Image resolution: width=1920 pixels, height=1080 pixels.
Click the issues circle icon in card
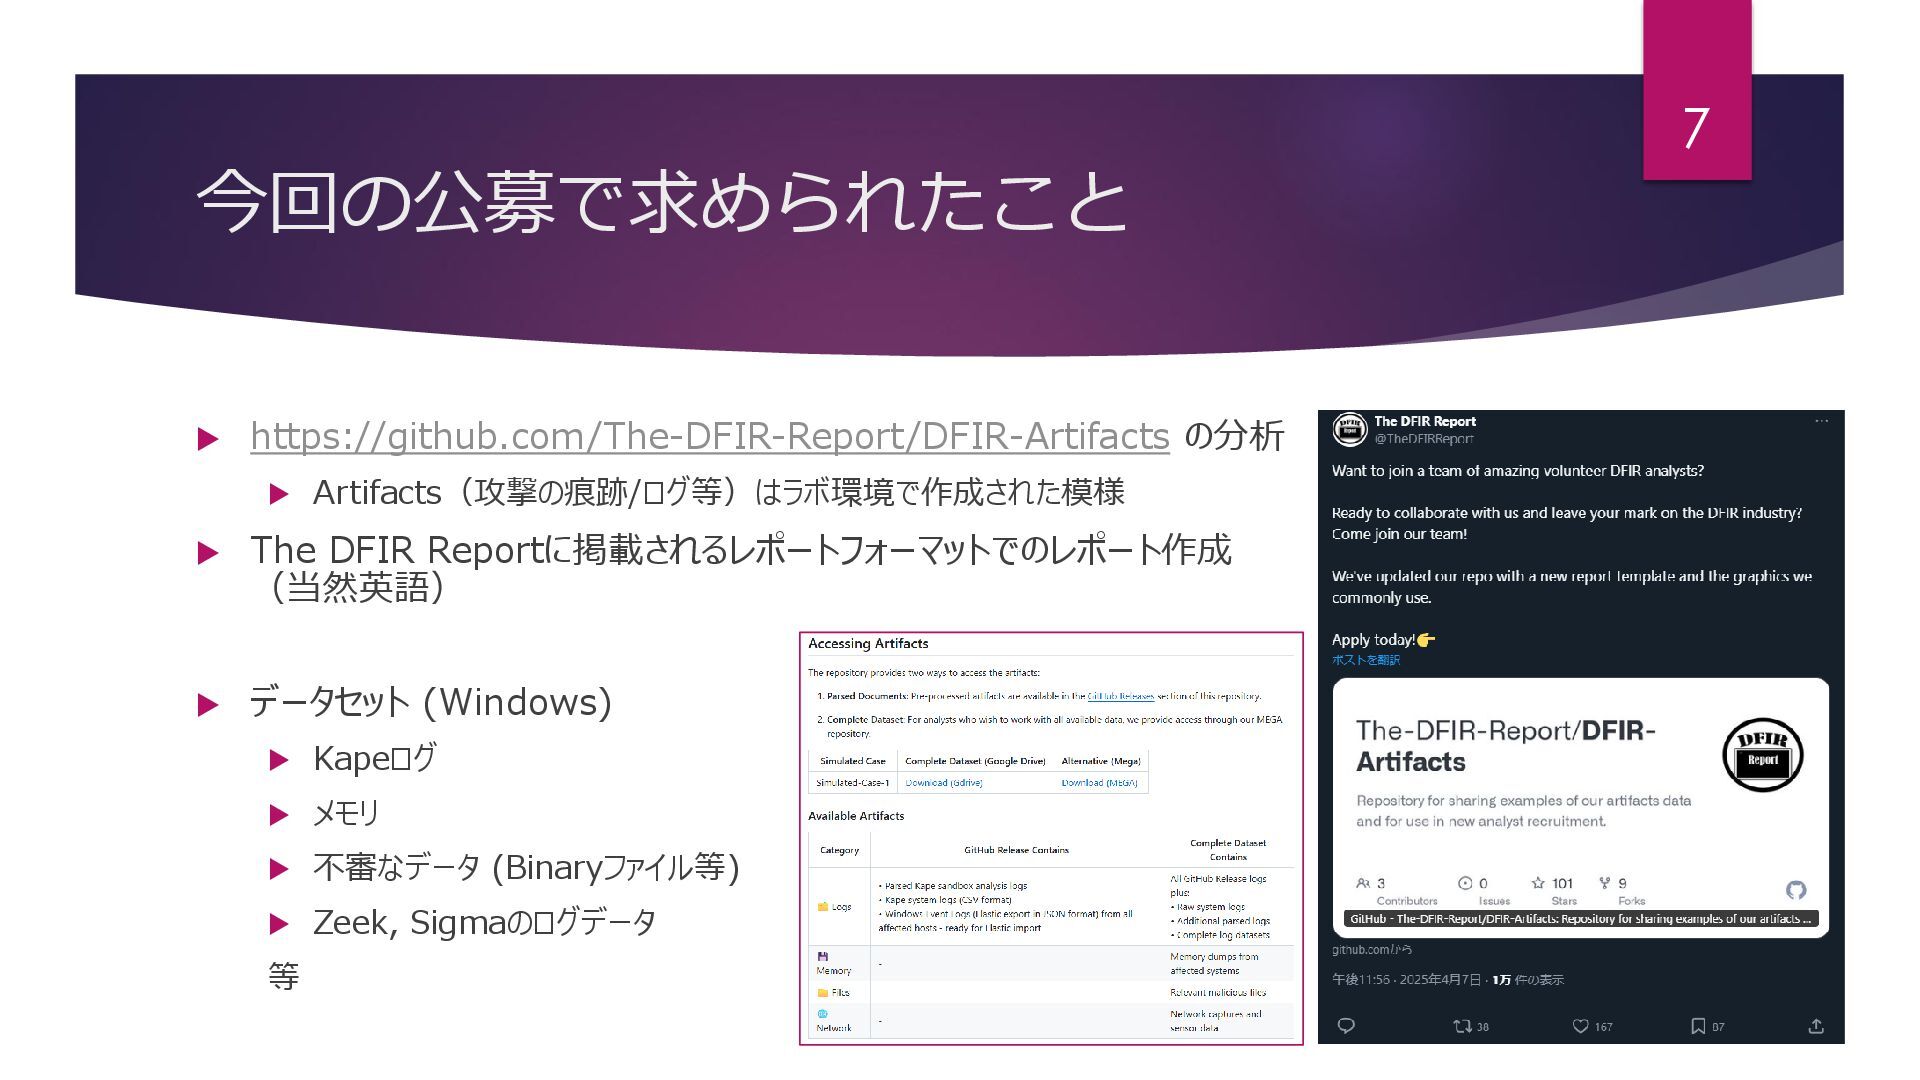click(1465, 883)
